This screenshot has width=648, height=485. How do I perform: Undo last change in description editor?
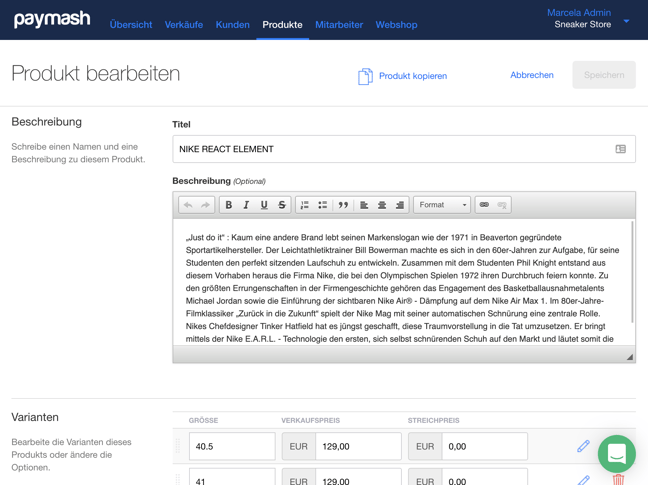[188, 205]
